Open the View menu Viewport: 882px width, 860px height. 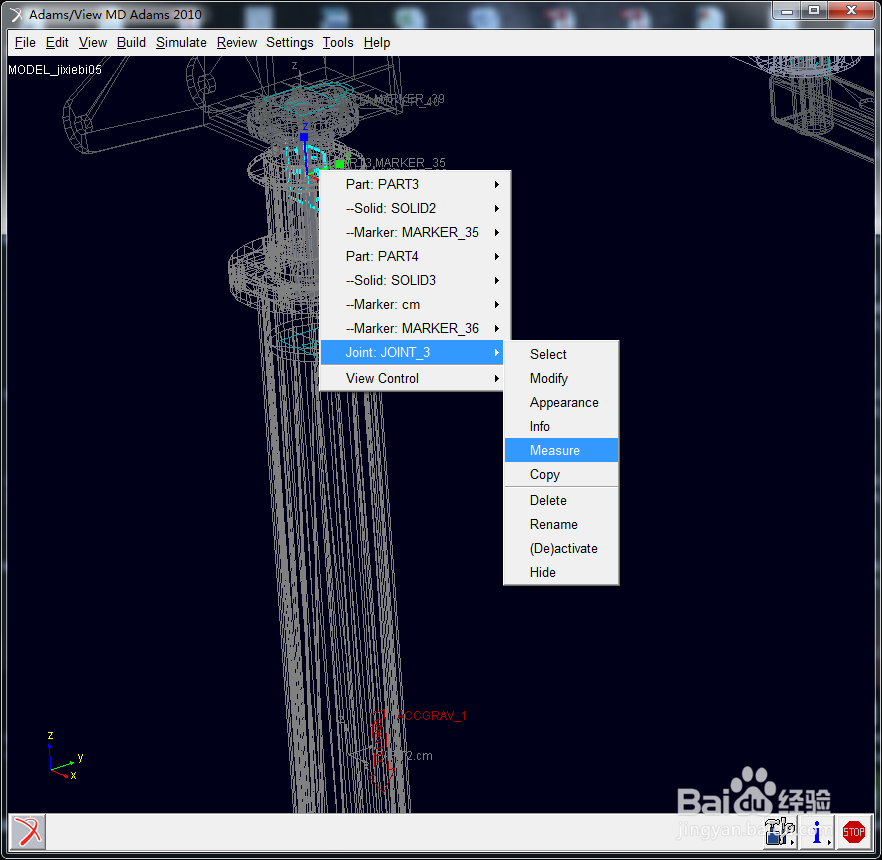click(x=93, y=43)
